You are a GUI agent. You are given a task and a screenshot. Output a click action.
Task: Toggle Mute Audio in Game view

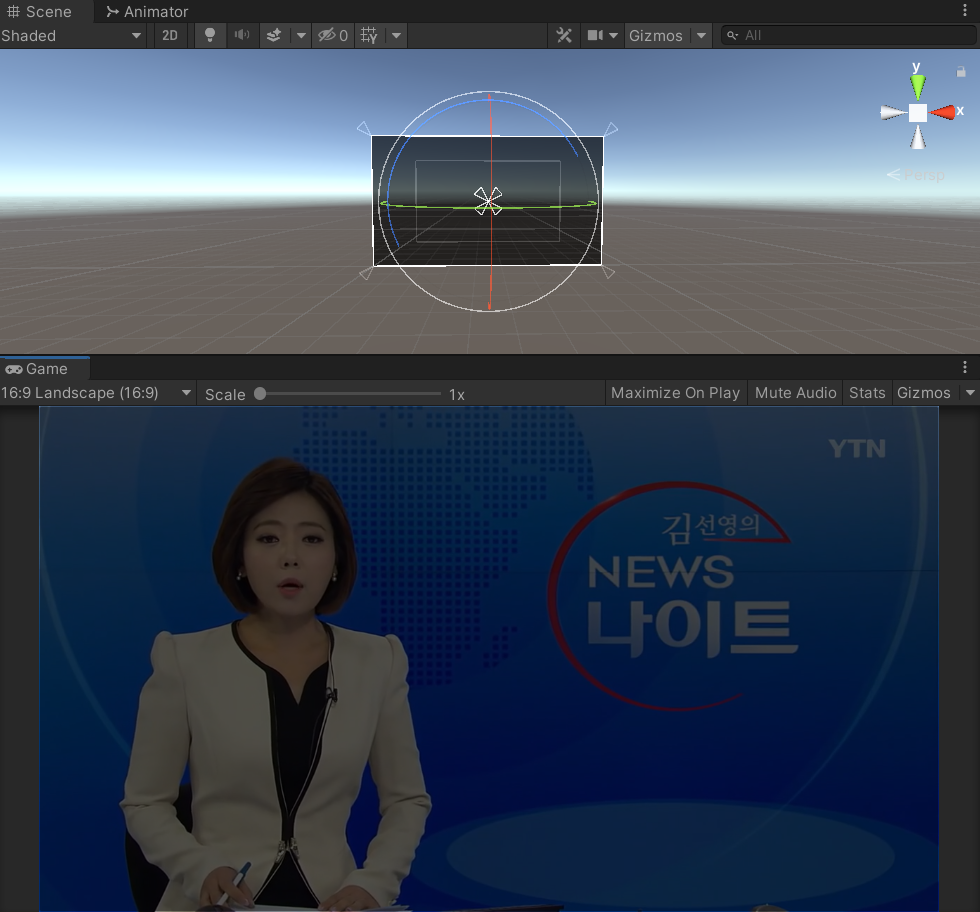coord(796,393)
